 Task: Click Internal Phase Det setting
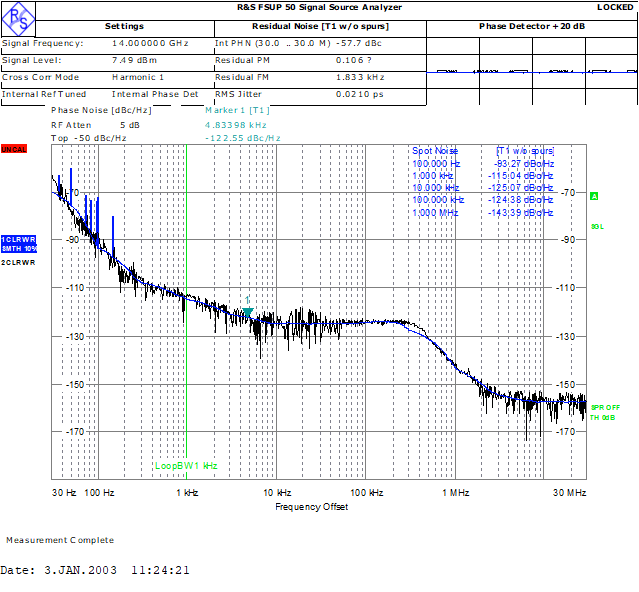click(x=155, y=94)
